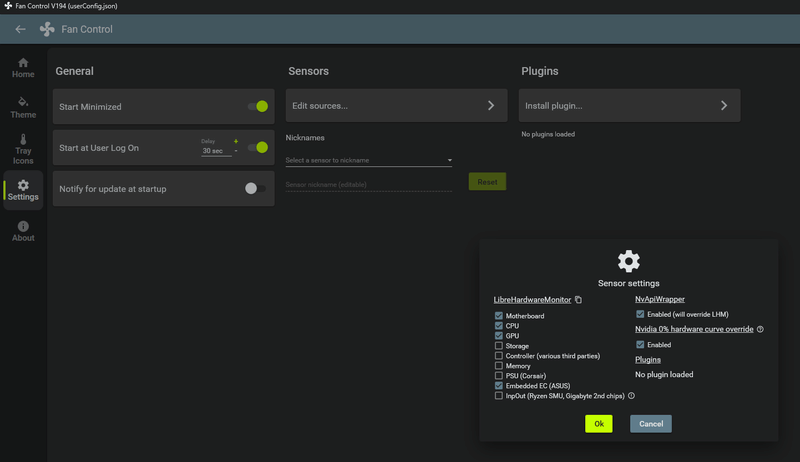Click the Fan Control fan logo
Viewport: 800px width, 462px height.
pyautogui.click(x=47, y=29)
